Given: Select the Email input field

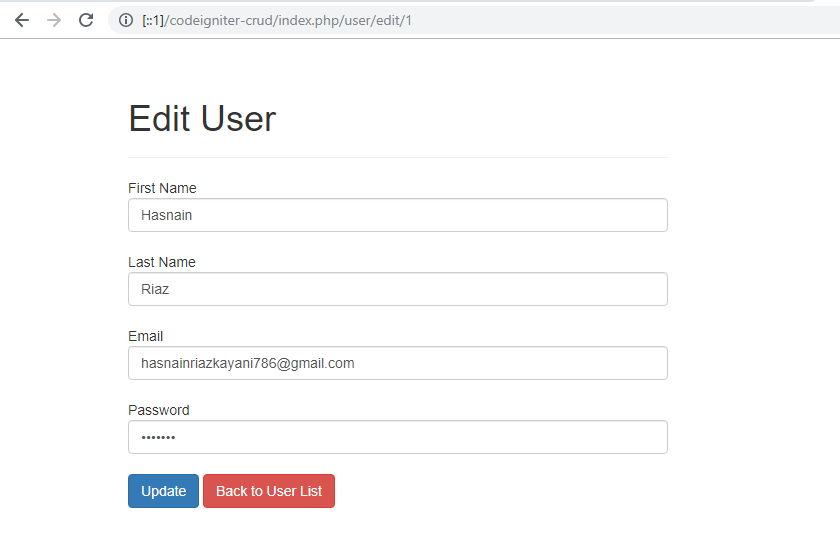Looking at the screenshot, I should click(398, 363).
